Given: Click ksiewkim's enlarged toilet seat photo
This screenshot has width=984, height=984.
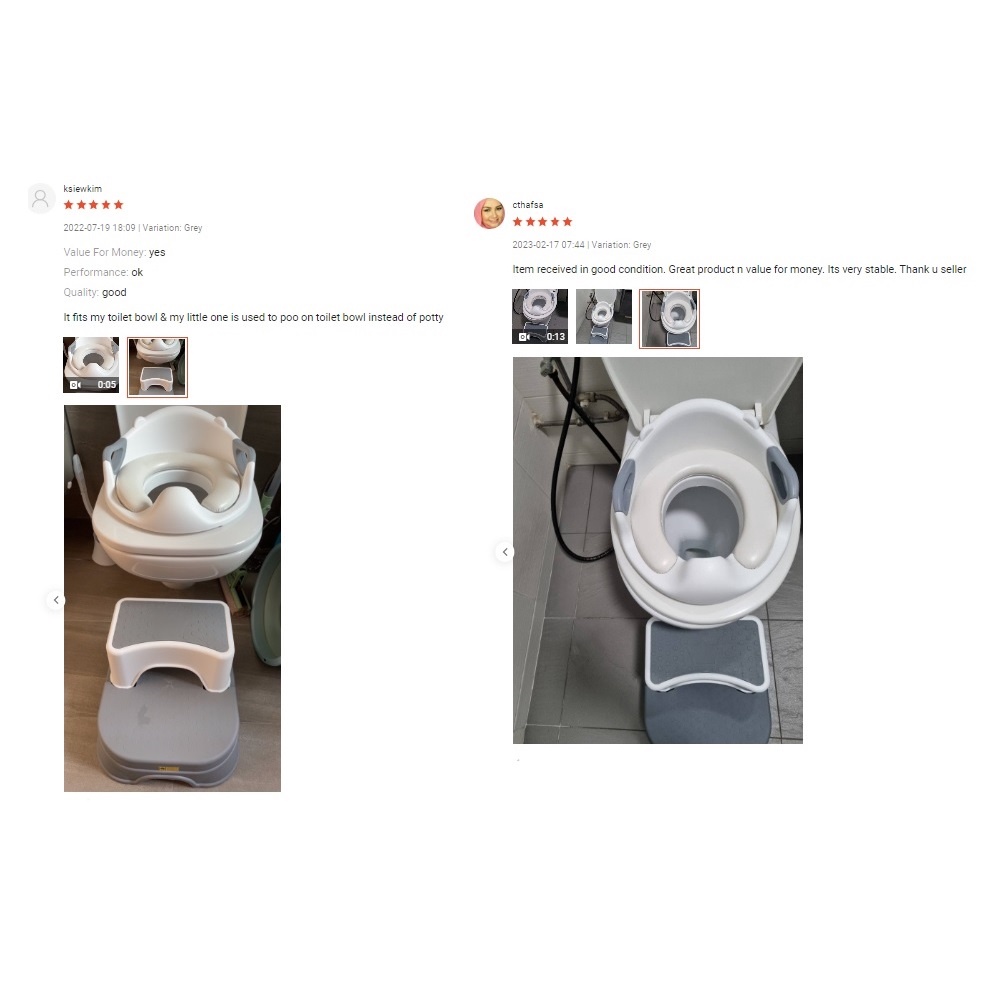Looking at the screenshot, I should click(173, 598).
